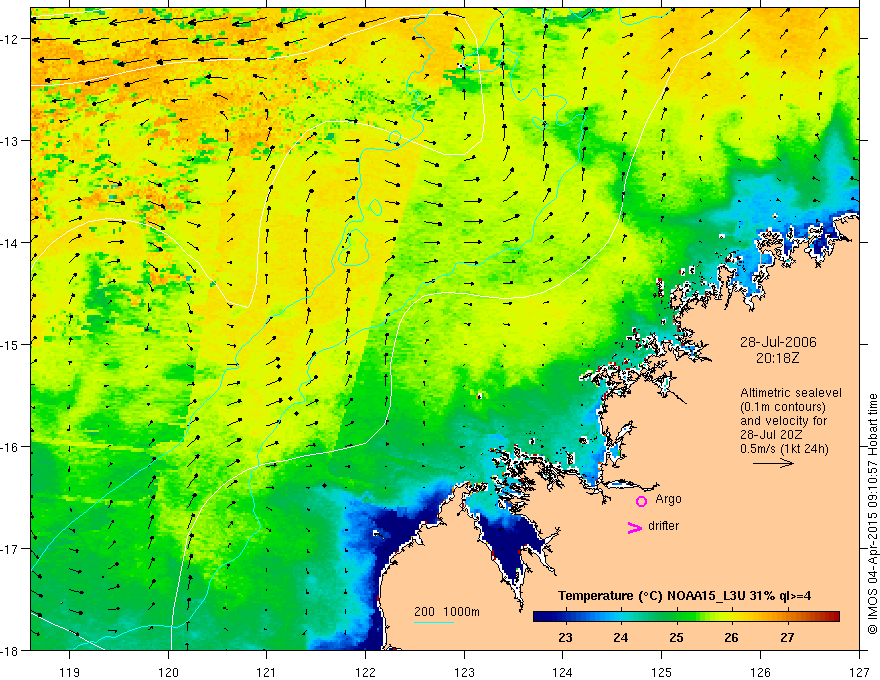Click the 0.5m/s velocity scale arrow
The height and width of the screenshot is (680, 880).
coord(773,463)
